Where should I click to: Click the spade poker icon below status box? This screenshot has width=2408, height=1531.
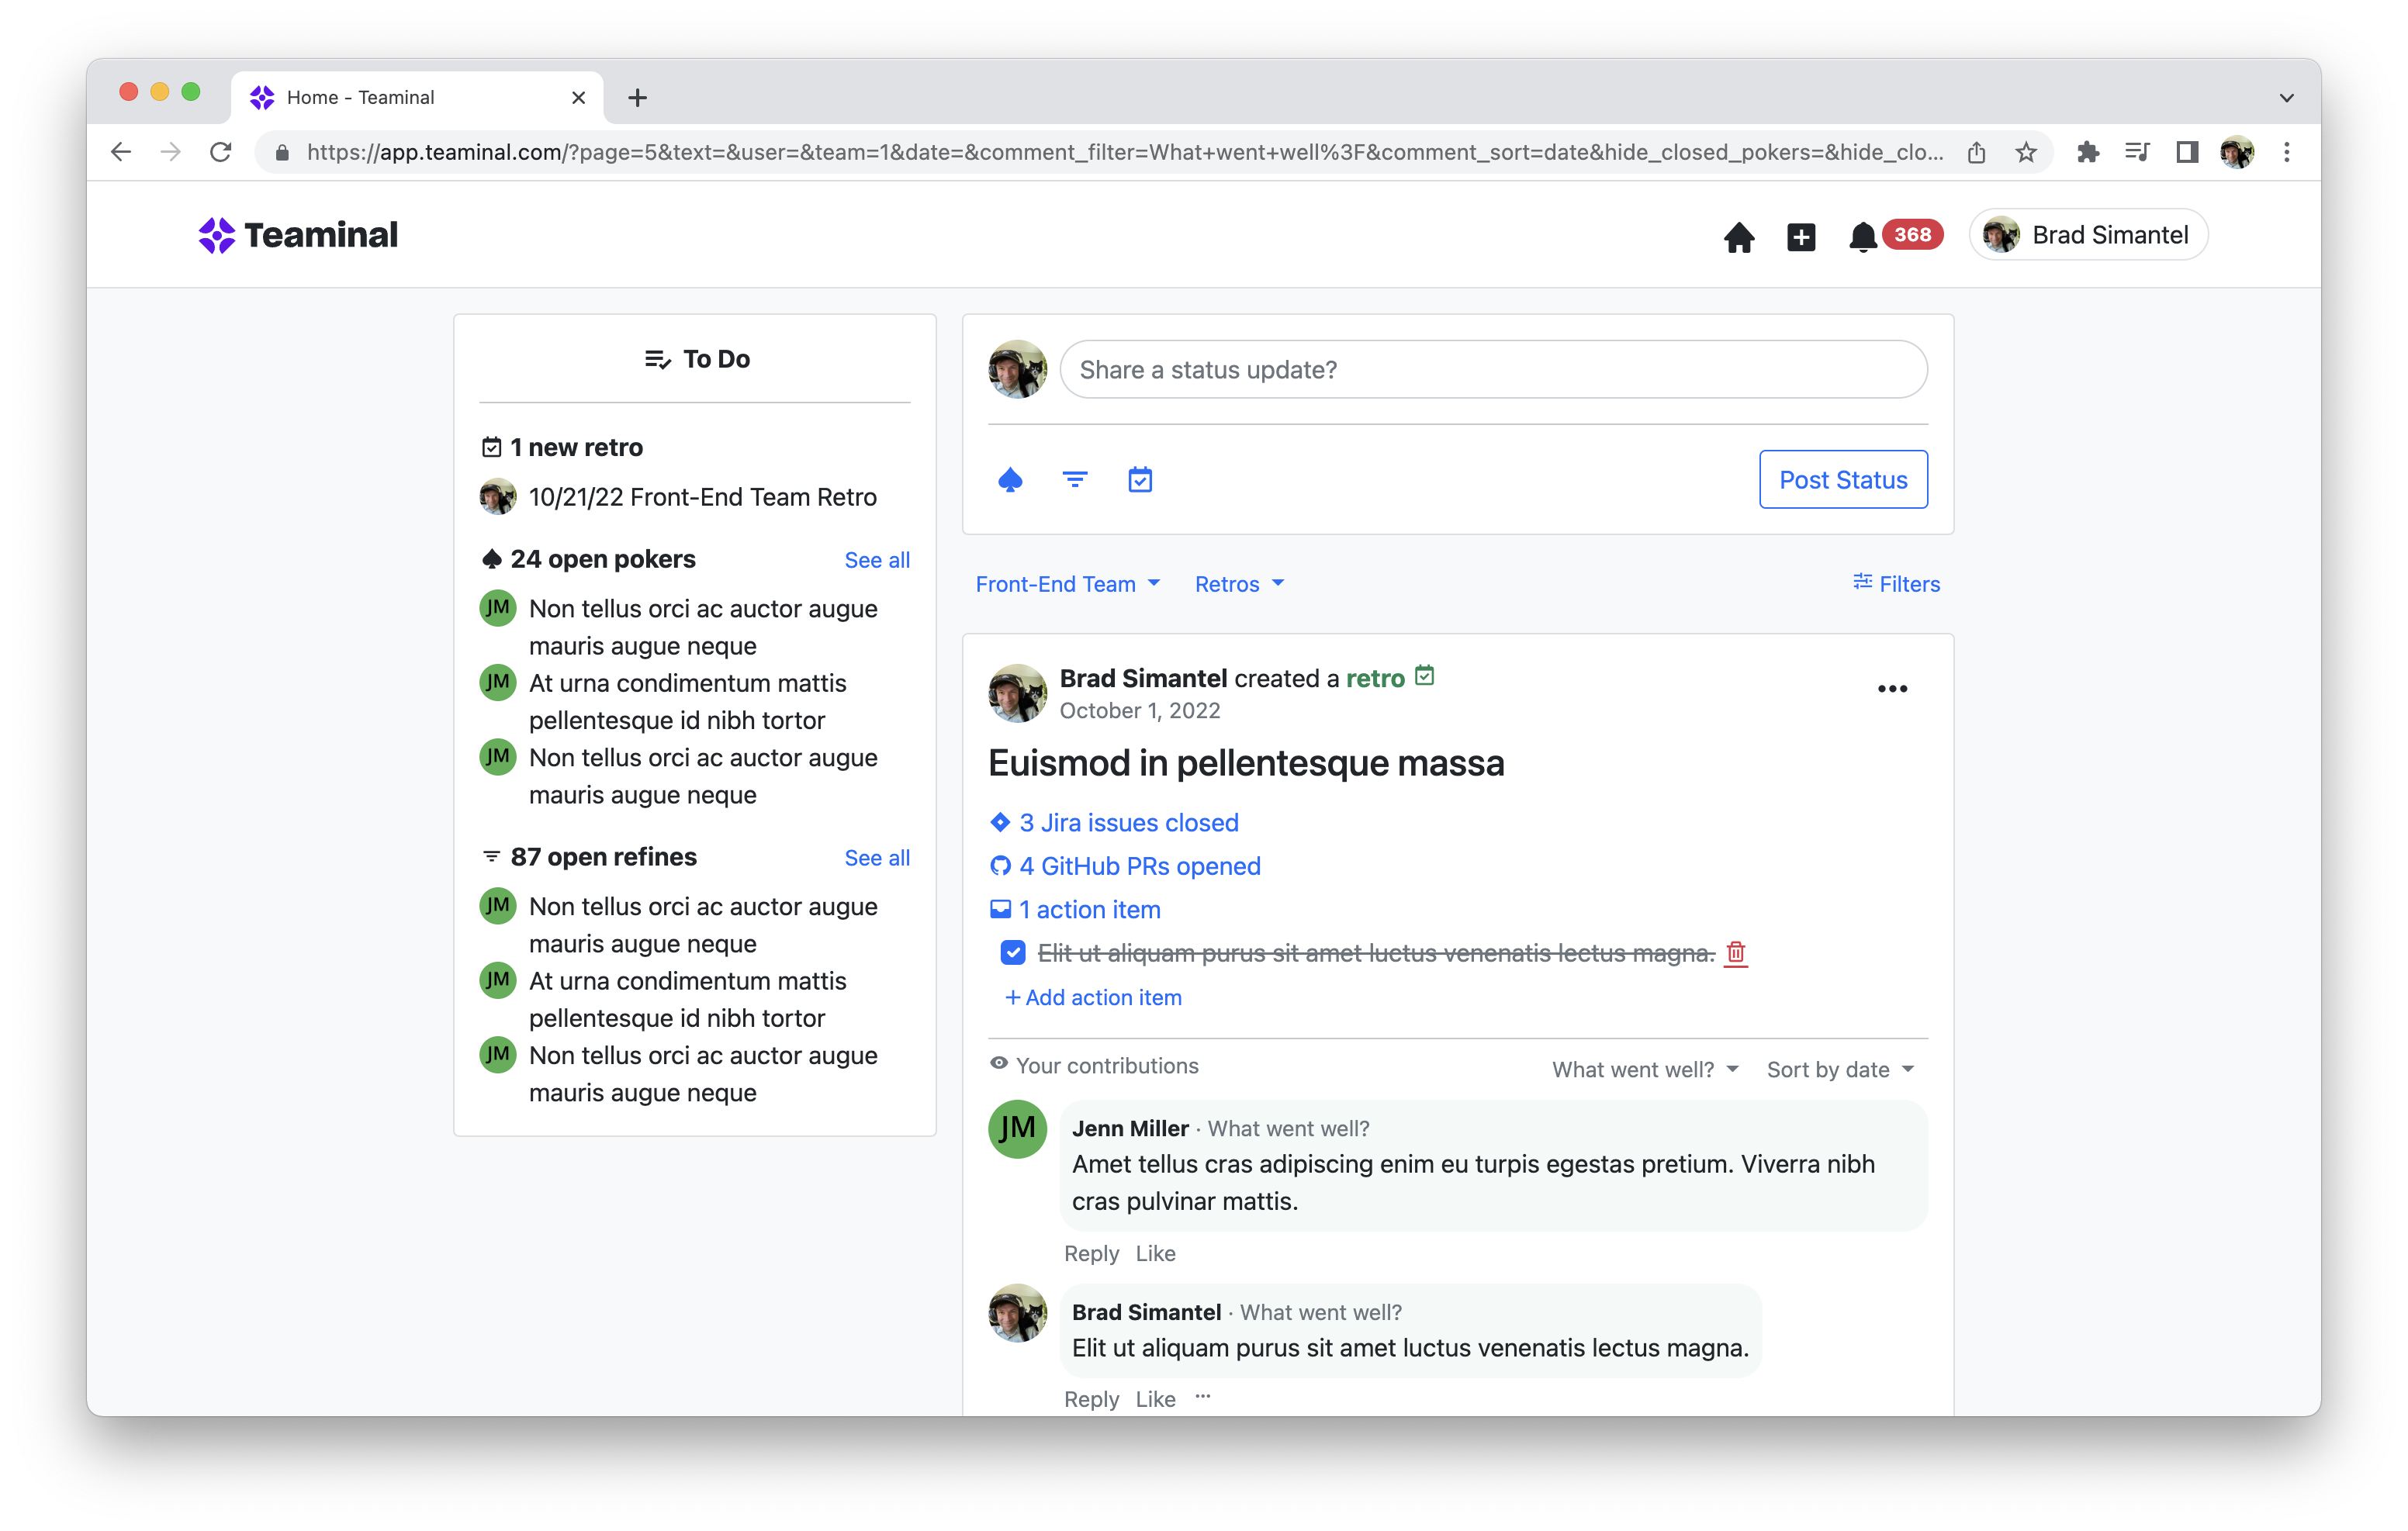coord(1010,480)
